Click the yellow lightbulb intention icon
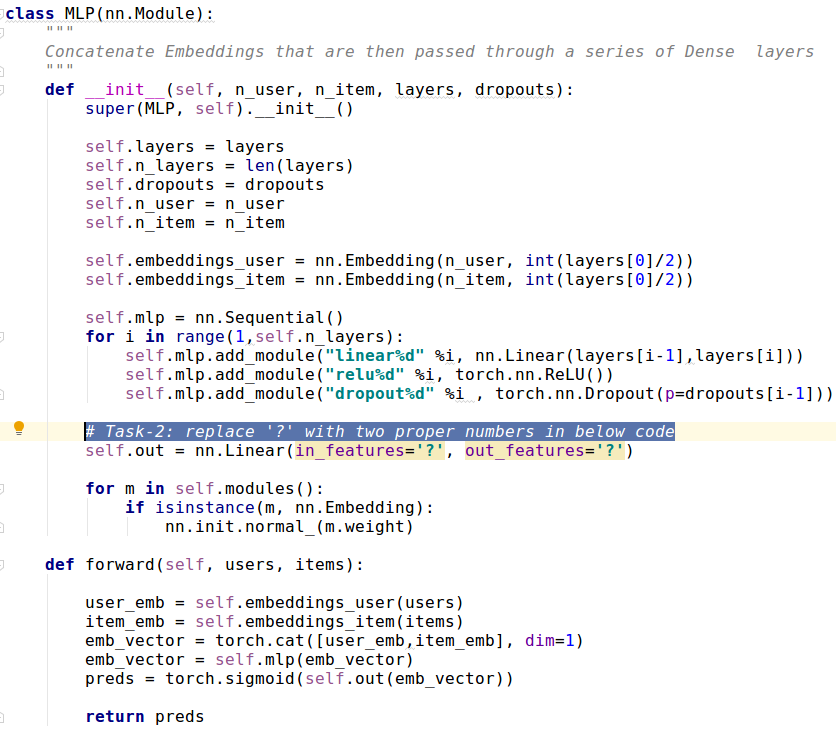The image size is (836, 729). click(19, 428)
